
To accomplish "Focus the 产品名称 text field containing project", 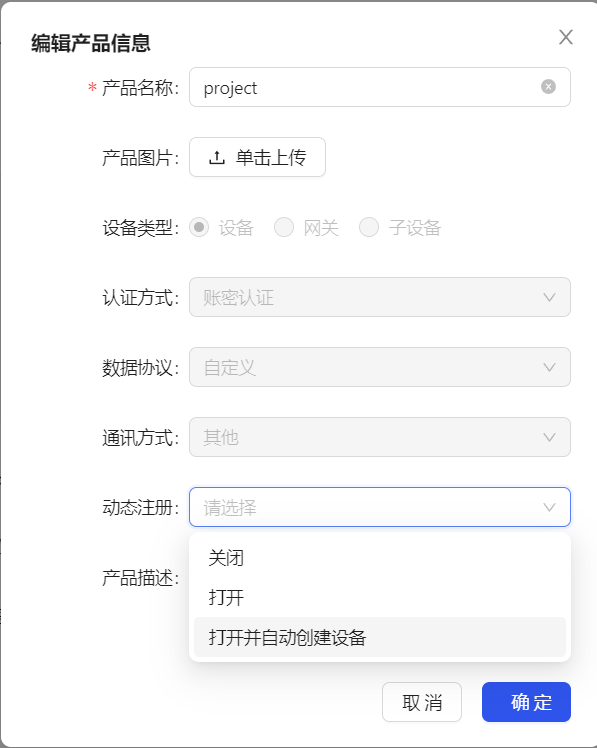I will pyautogui.click(x=380, y=87).
